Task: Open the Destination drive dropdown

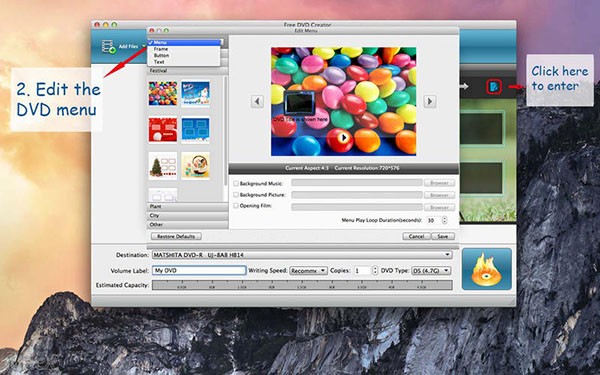Action: point(302,255)
